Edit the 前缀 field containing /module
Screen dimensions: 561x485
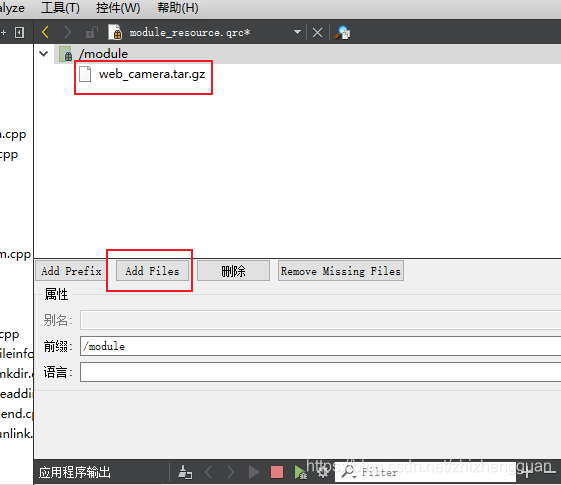[x=321, y=346]
